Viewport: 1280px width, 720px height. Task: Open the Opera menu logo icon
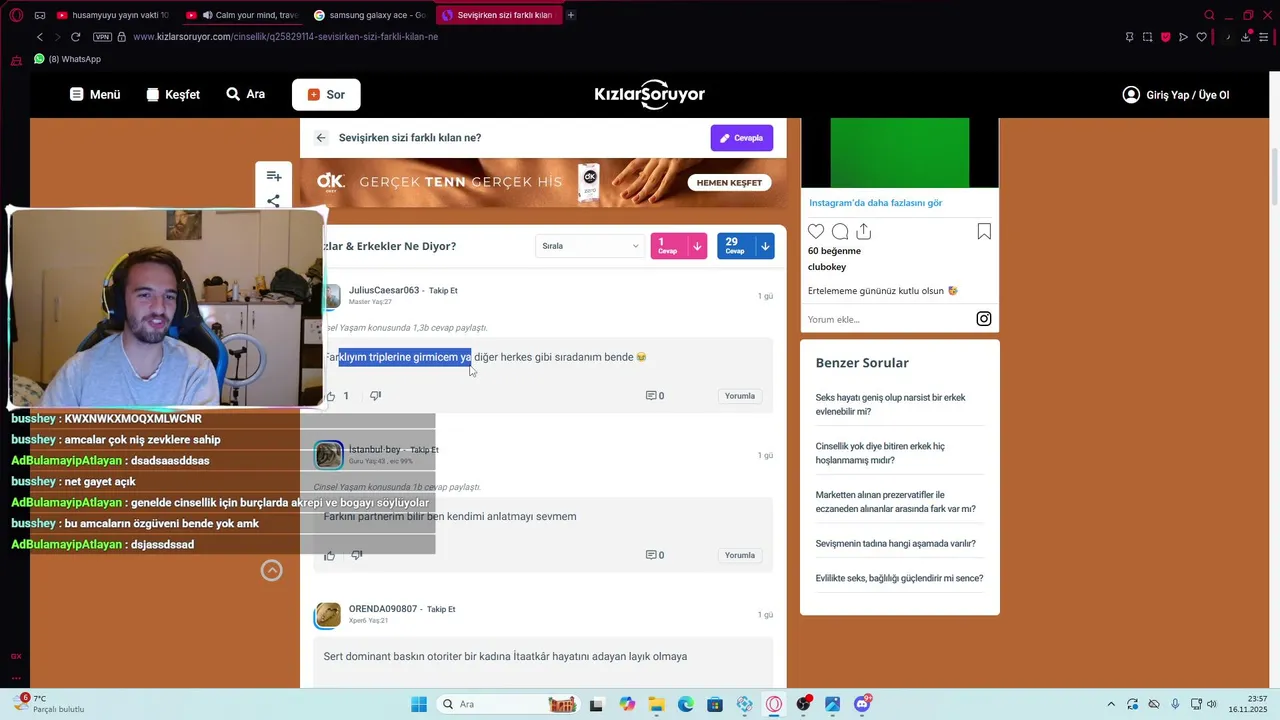16,15
